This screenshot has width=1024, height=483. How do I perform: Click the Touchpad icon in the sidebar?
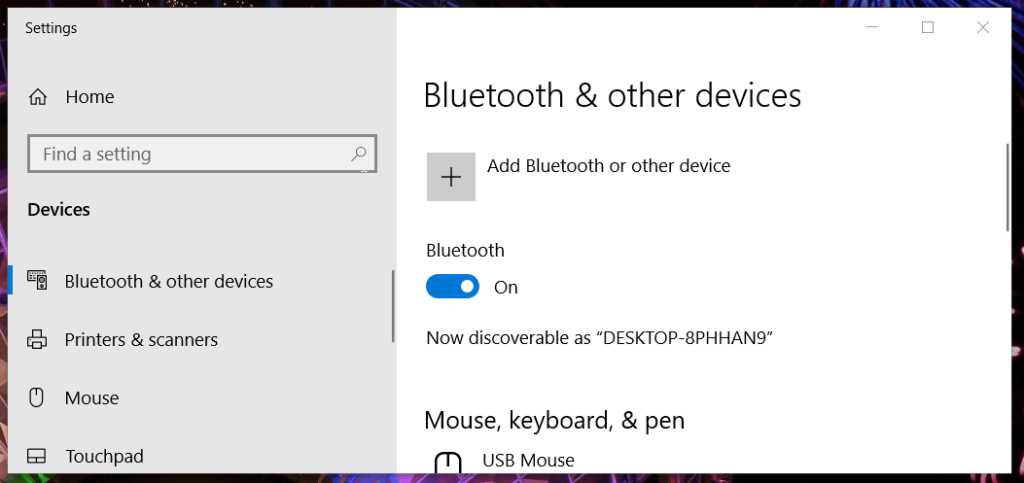click(x=37, y=456)
